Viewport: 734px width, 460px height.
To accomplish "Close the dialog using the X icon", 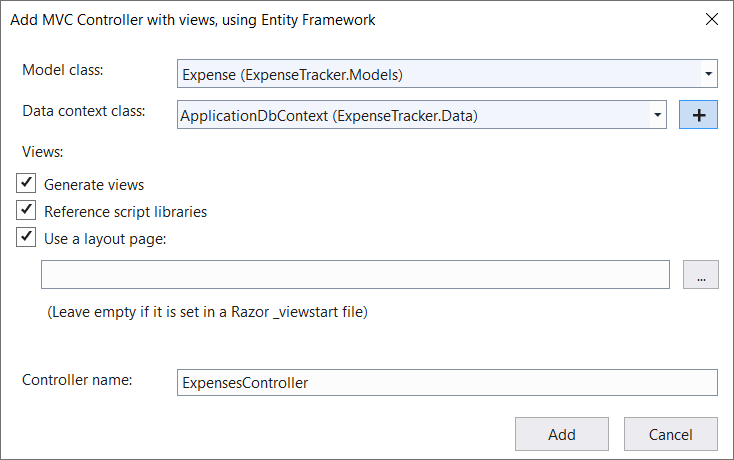I will pos(711,19).
